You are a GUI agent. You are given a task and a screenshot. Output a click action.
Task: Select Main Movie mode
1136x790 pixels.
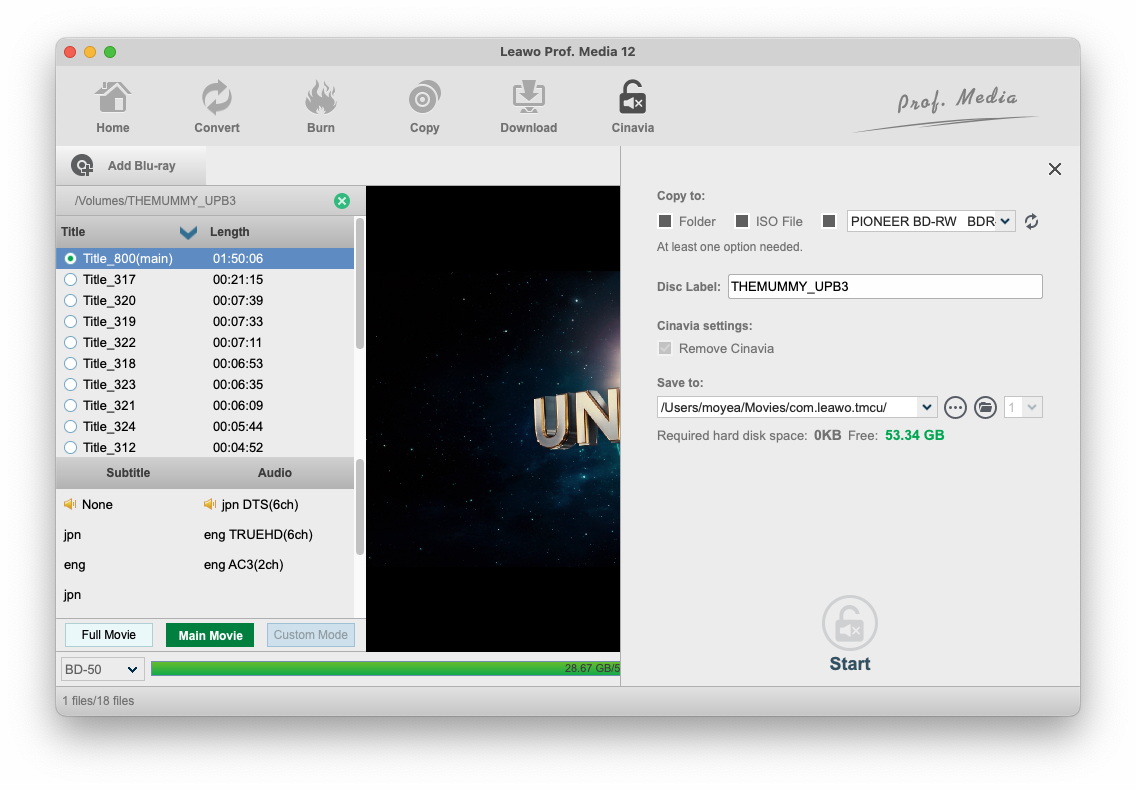coord(210,635)
